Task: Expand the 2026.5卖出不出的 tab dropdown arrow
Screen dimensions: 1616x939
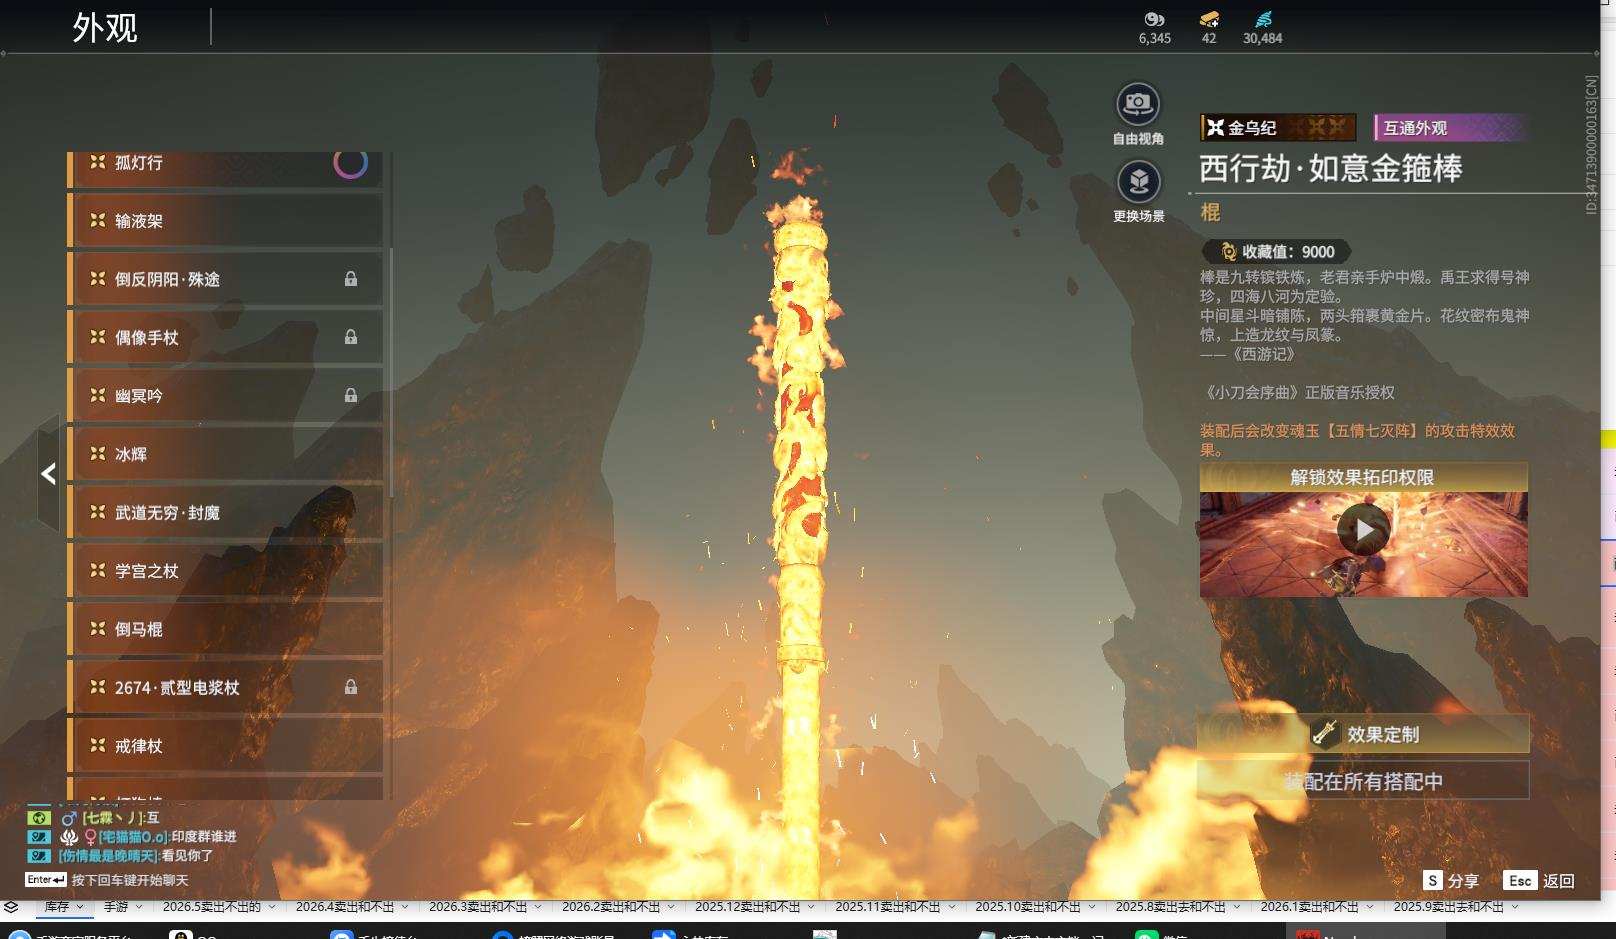Action: click(x=271, y=907)
